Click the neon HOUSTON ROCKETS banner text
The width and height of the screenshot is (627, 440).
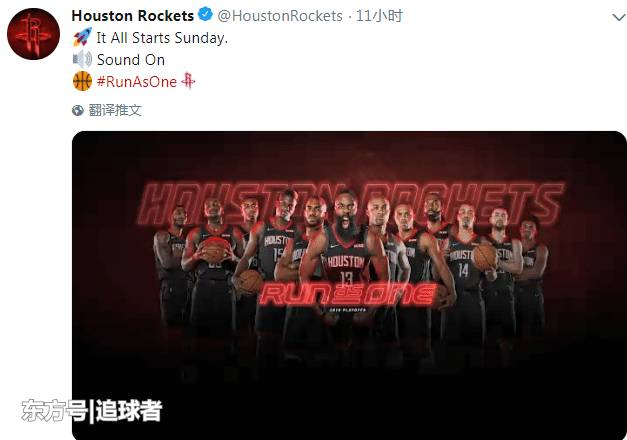point(351,203)
